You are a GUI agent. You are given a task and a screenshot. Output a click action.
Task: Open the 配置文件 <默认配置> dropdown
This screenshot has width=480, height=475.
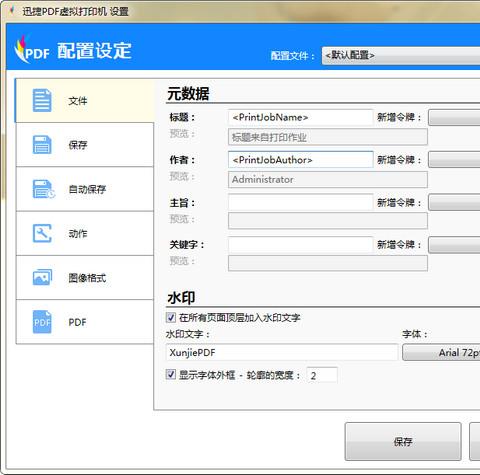pos(401,56)
